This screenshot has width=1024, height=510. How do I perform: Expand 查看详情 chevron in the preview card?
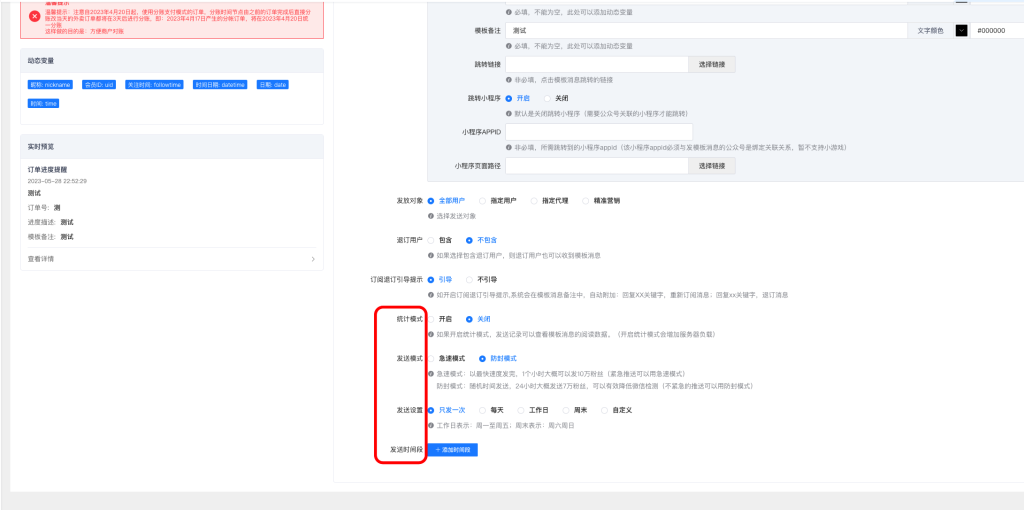313,259
